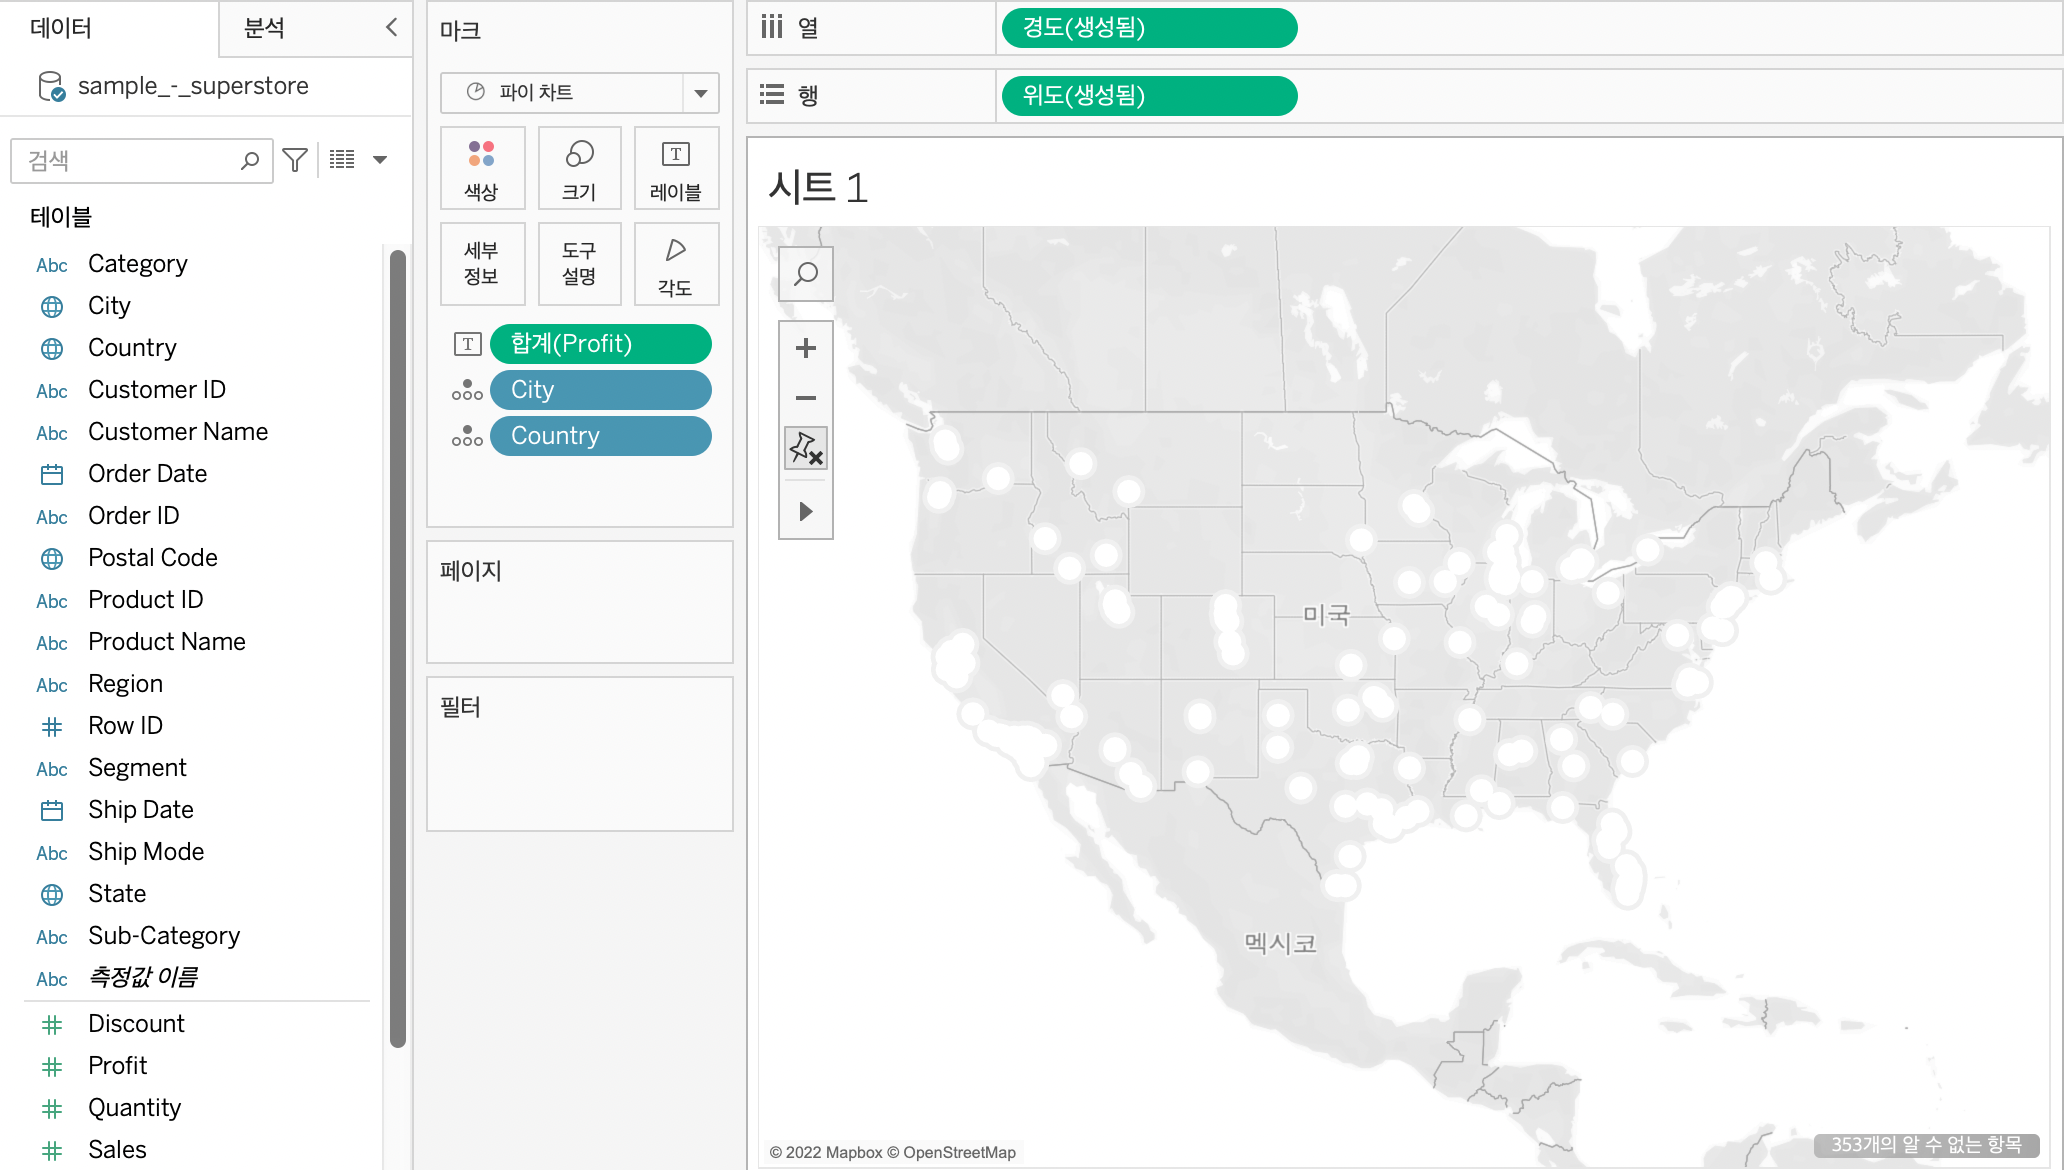
Task: Collapse the data side pane
Action: tap(392, 28)
